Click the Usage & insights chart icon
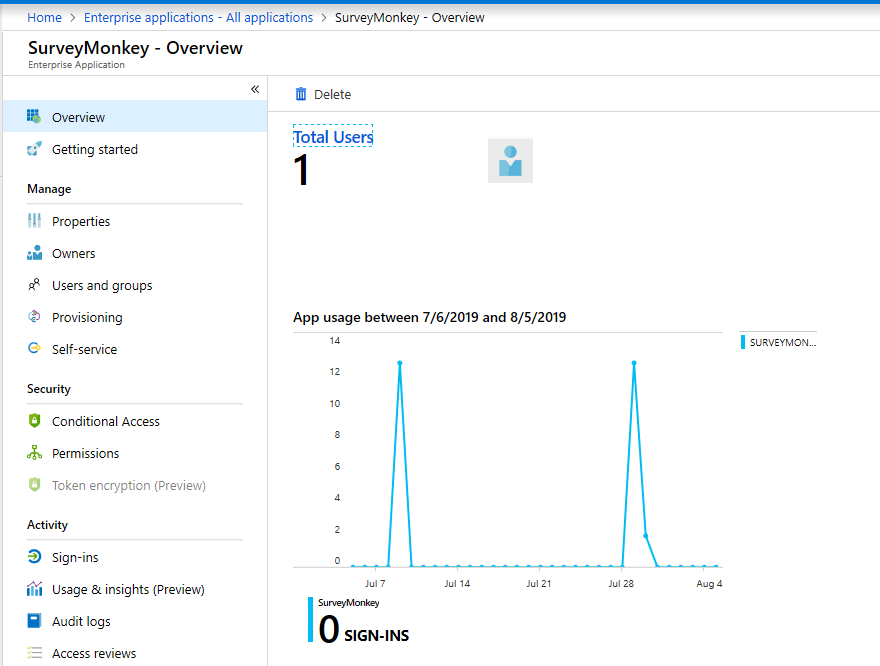Screen dimensions: 880x666 pos(34,589)
